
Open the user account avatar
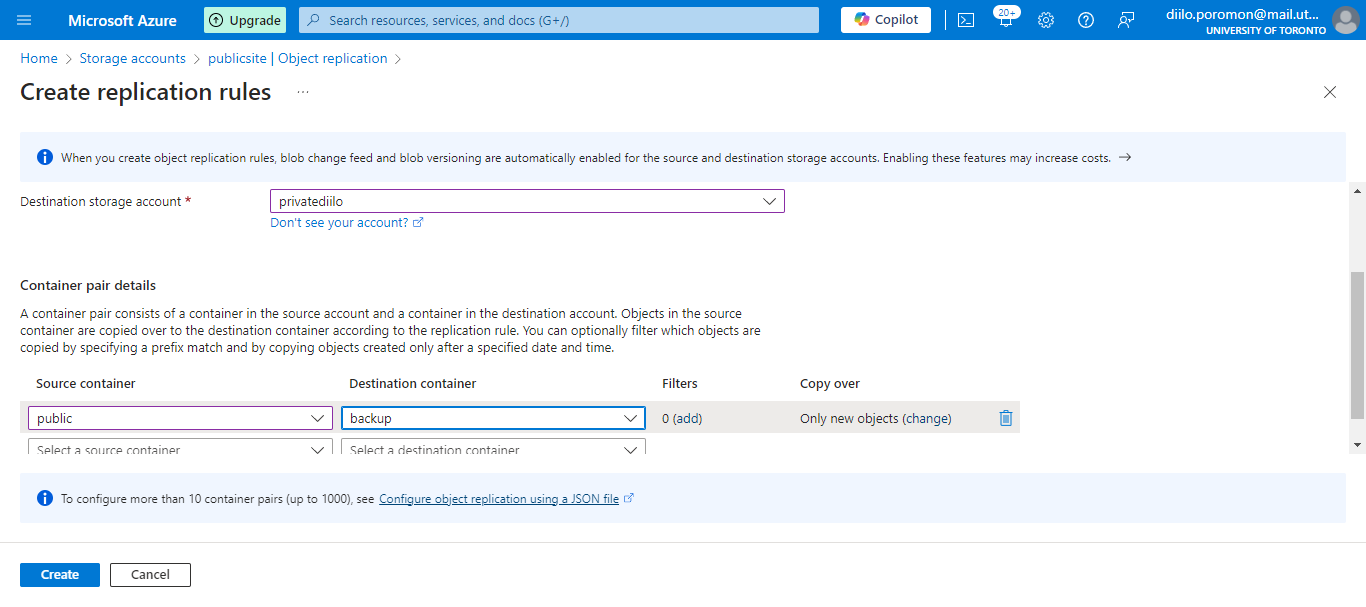[1345, 20]
